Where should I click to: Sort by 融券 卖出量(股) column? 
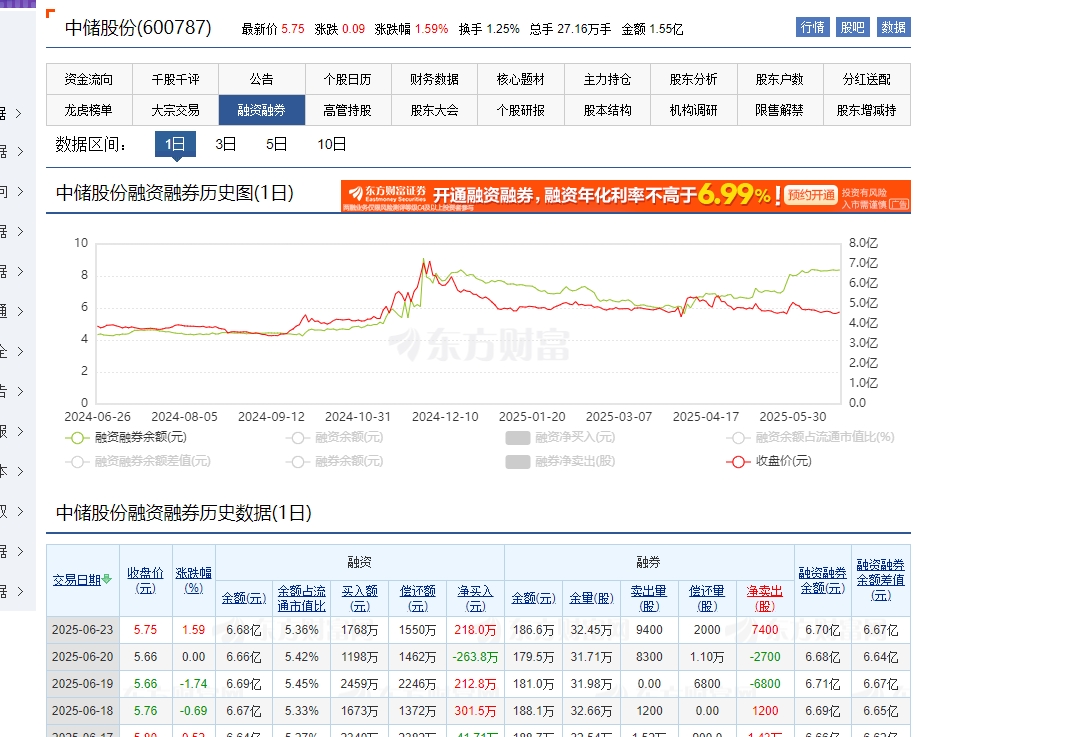[x=649, y=598]
